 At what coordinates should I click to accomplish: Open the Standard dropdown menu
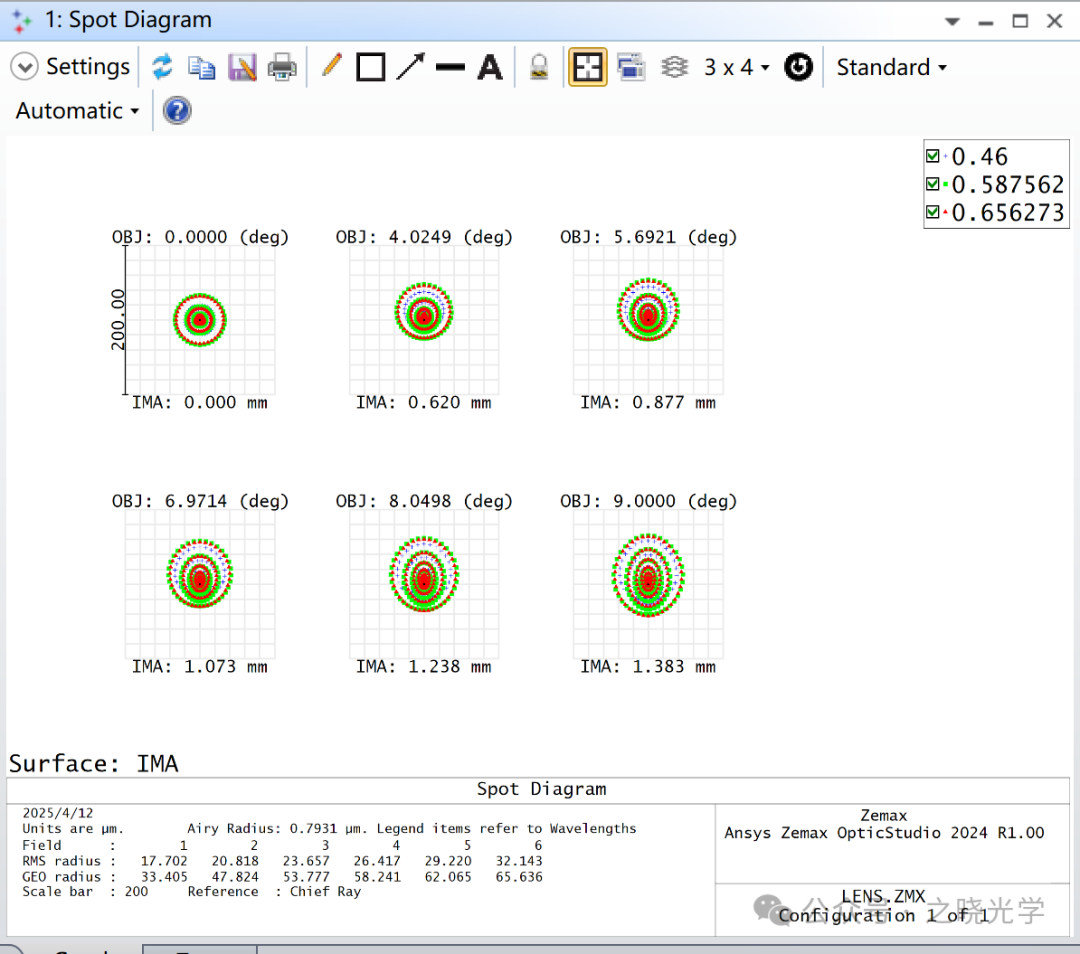click(891, 67)
